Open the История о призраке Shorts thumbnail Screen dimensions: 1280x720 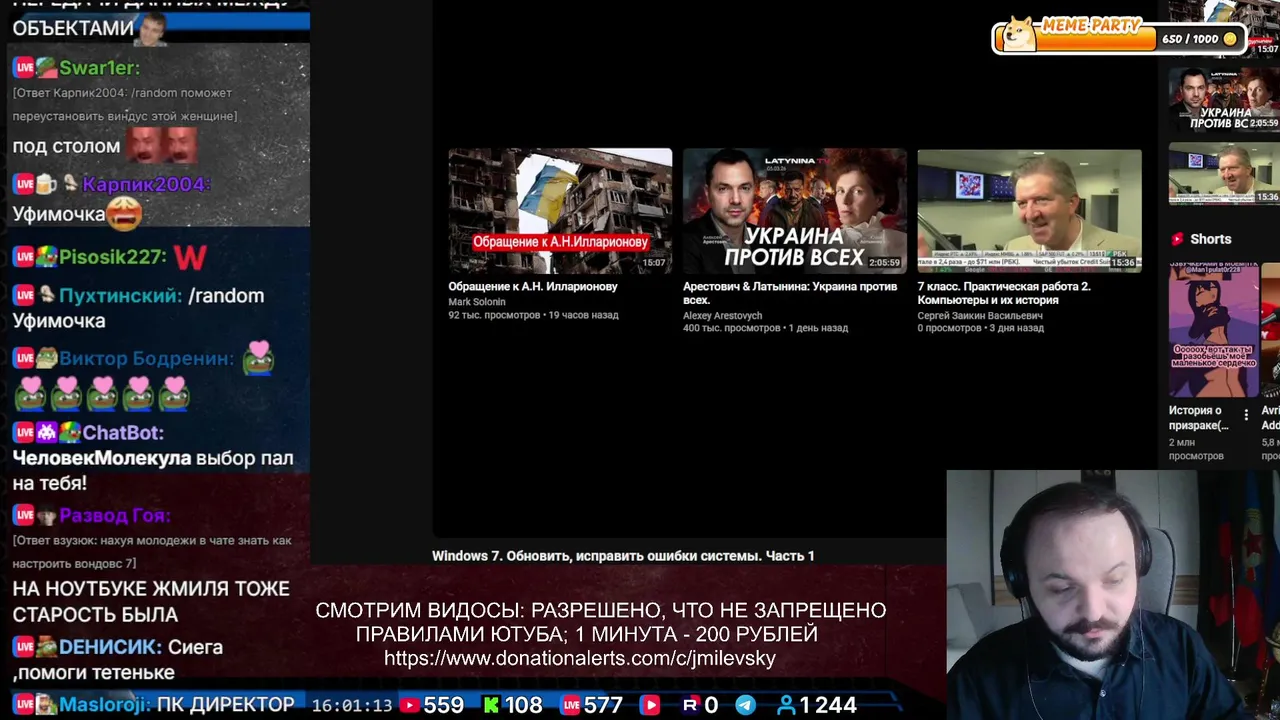point(1214,330)
